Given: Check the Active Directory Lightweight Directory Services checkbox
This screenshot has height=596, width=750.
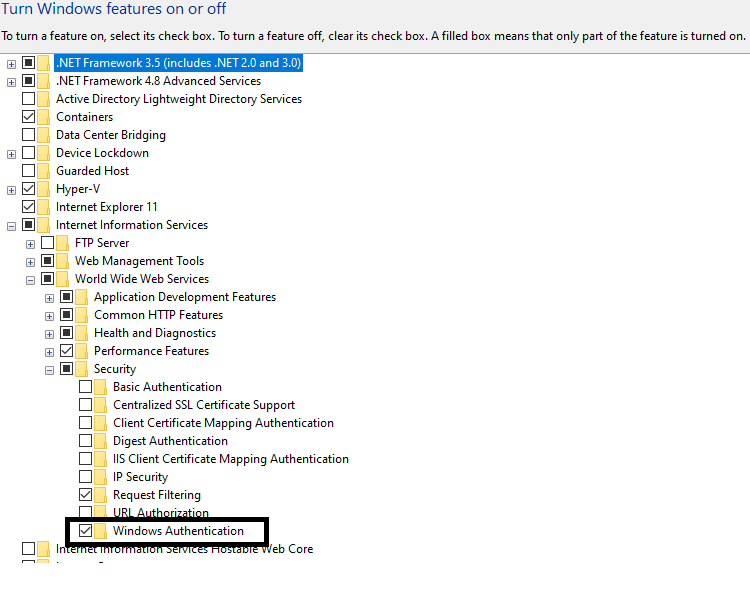Looking at the screenshot, I should click(29, 99).
